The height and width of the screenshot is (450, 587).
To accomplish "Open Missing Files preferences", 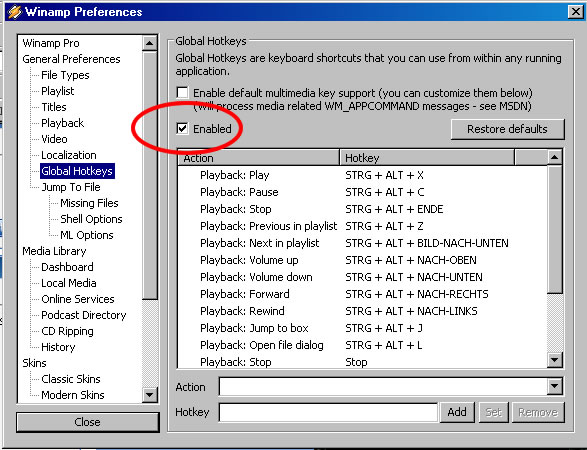I will click(89, 203).
